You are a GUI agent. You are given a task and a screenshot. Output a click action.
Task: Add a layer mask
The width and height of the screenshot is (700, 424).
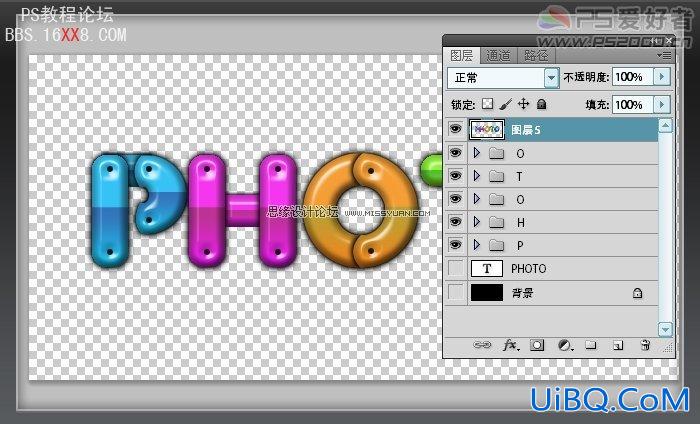tap(537, 345)
